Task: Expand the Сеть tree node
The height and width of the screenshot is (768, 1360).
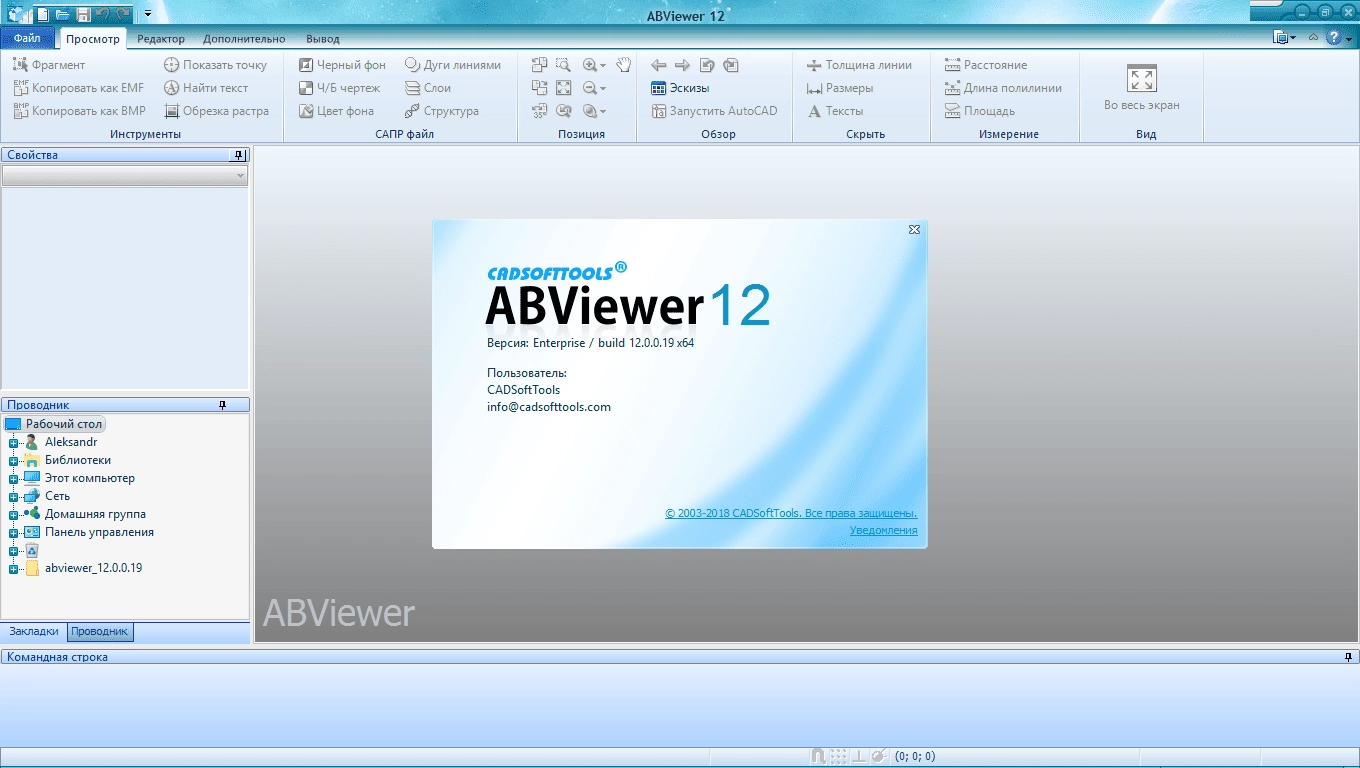Action: (x=13, y=497)
